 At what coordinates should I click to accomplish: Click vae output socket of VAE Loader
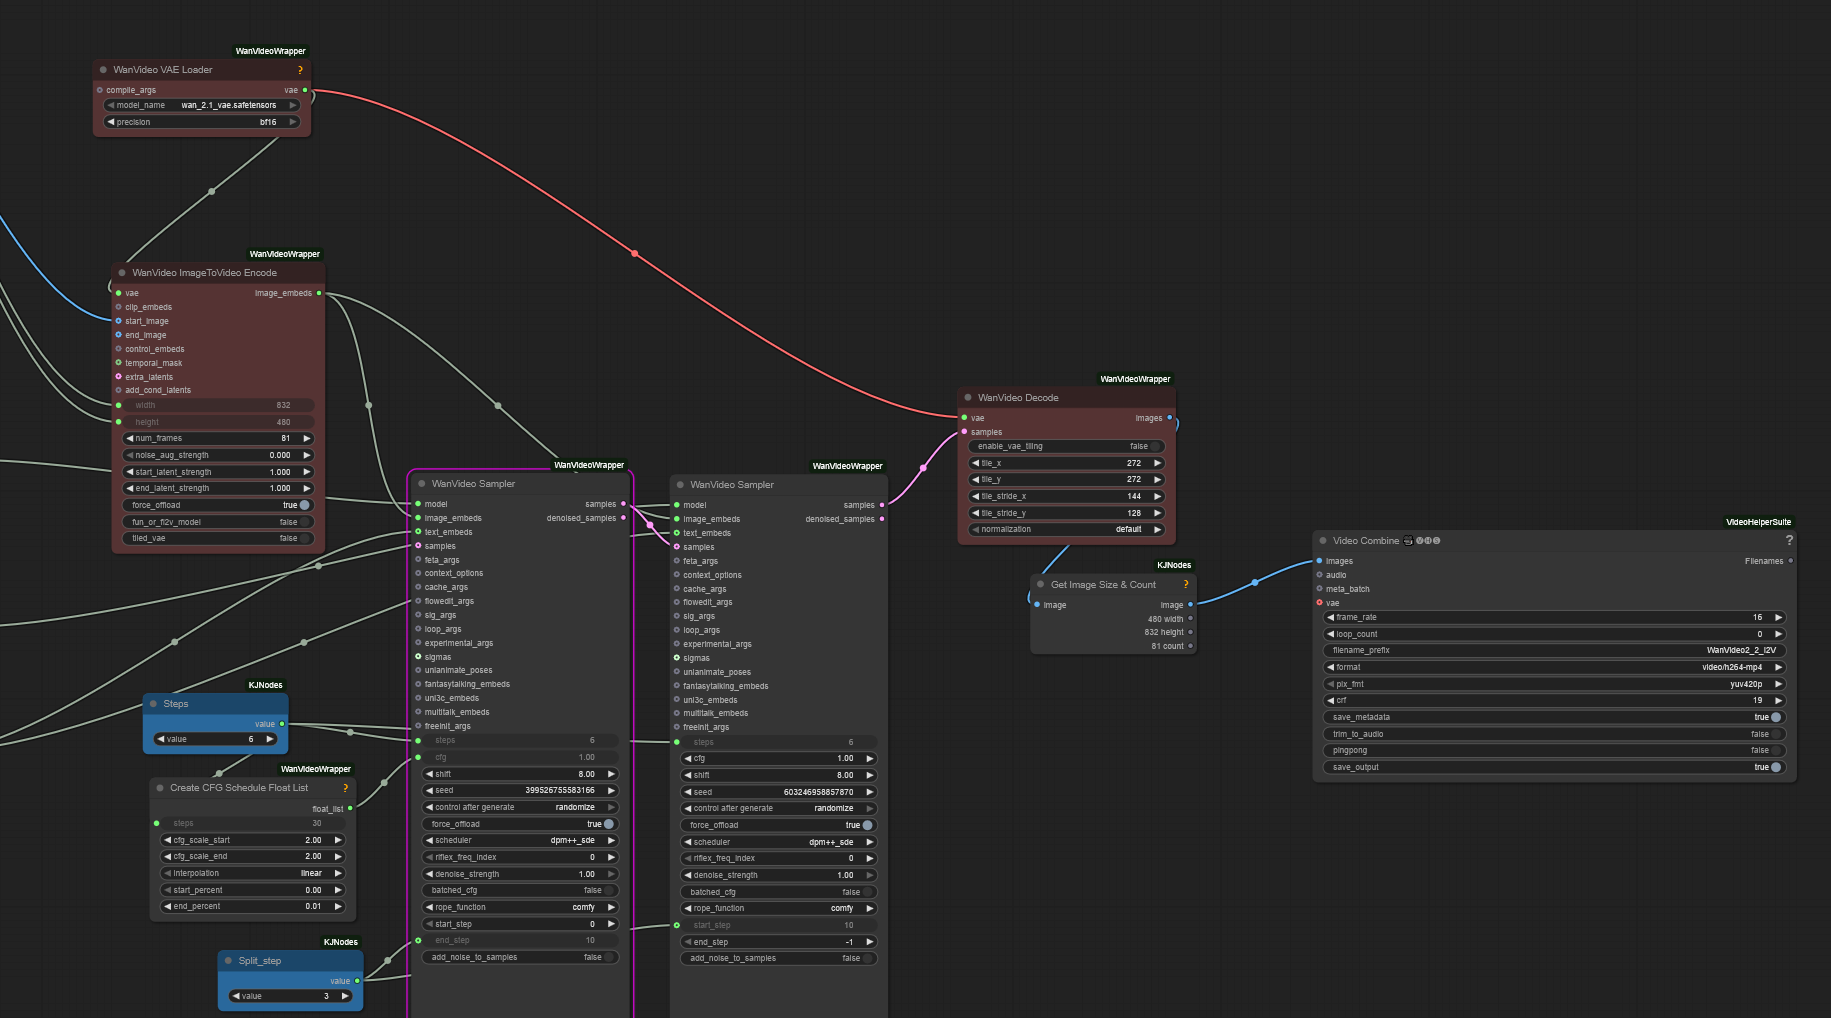pos(305,90)
